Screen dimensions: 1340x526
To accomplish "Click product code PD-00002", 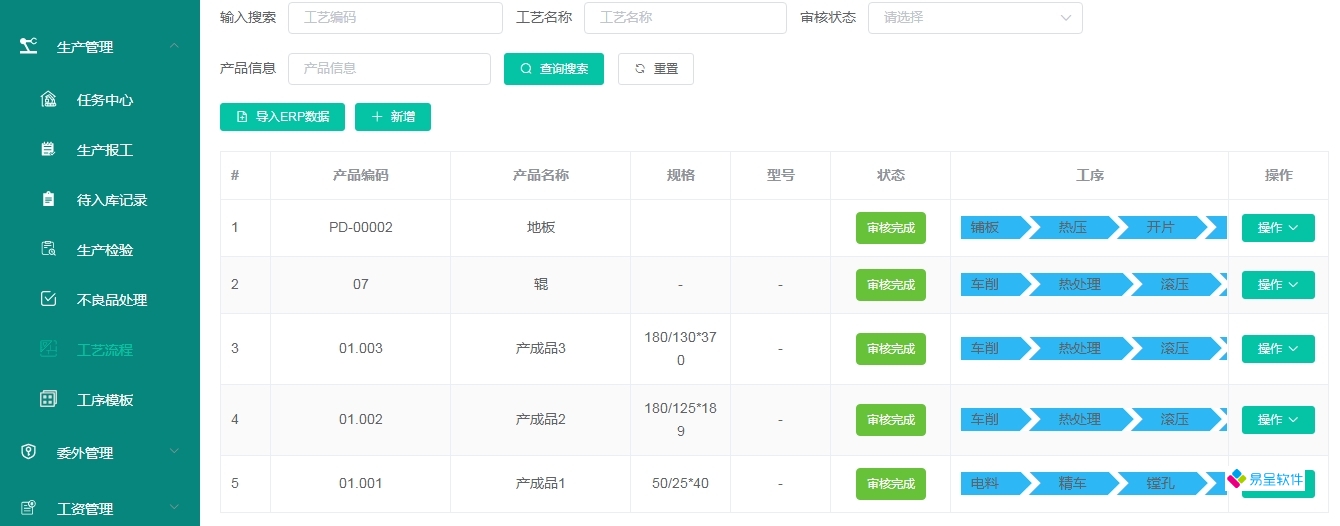I will [x=361, y=227].
